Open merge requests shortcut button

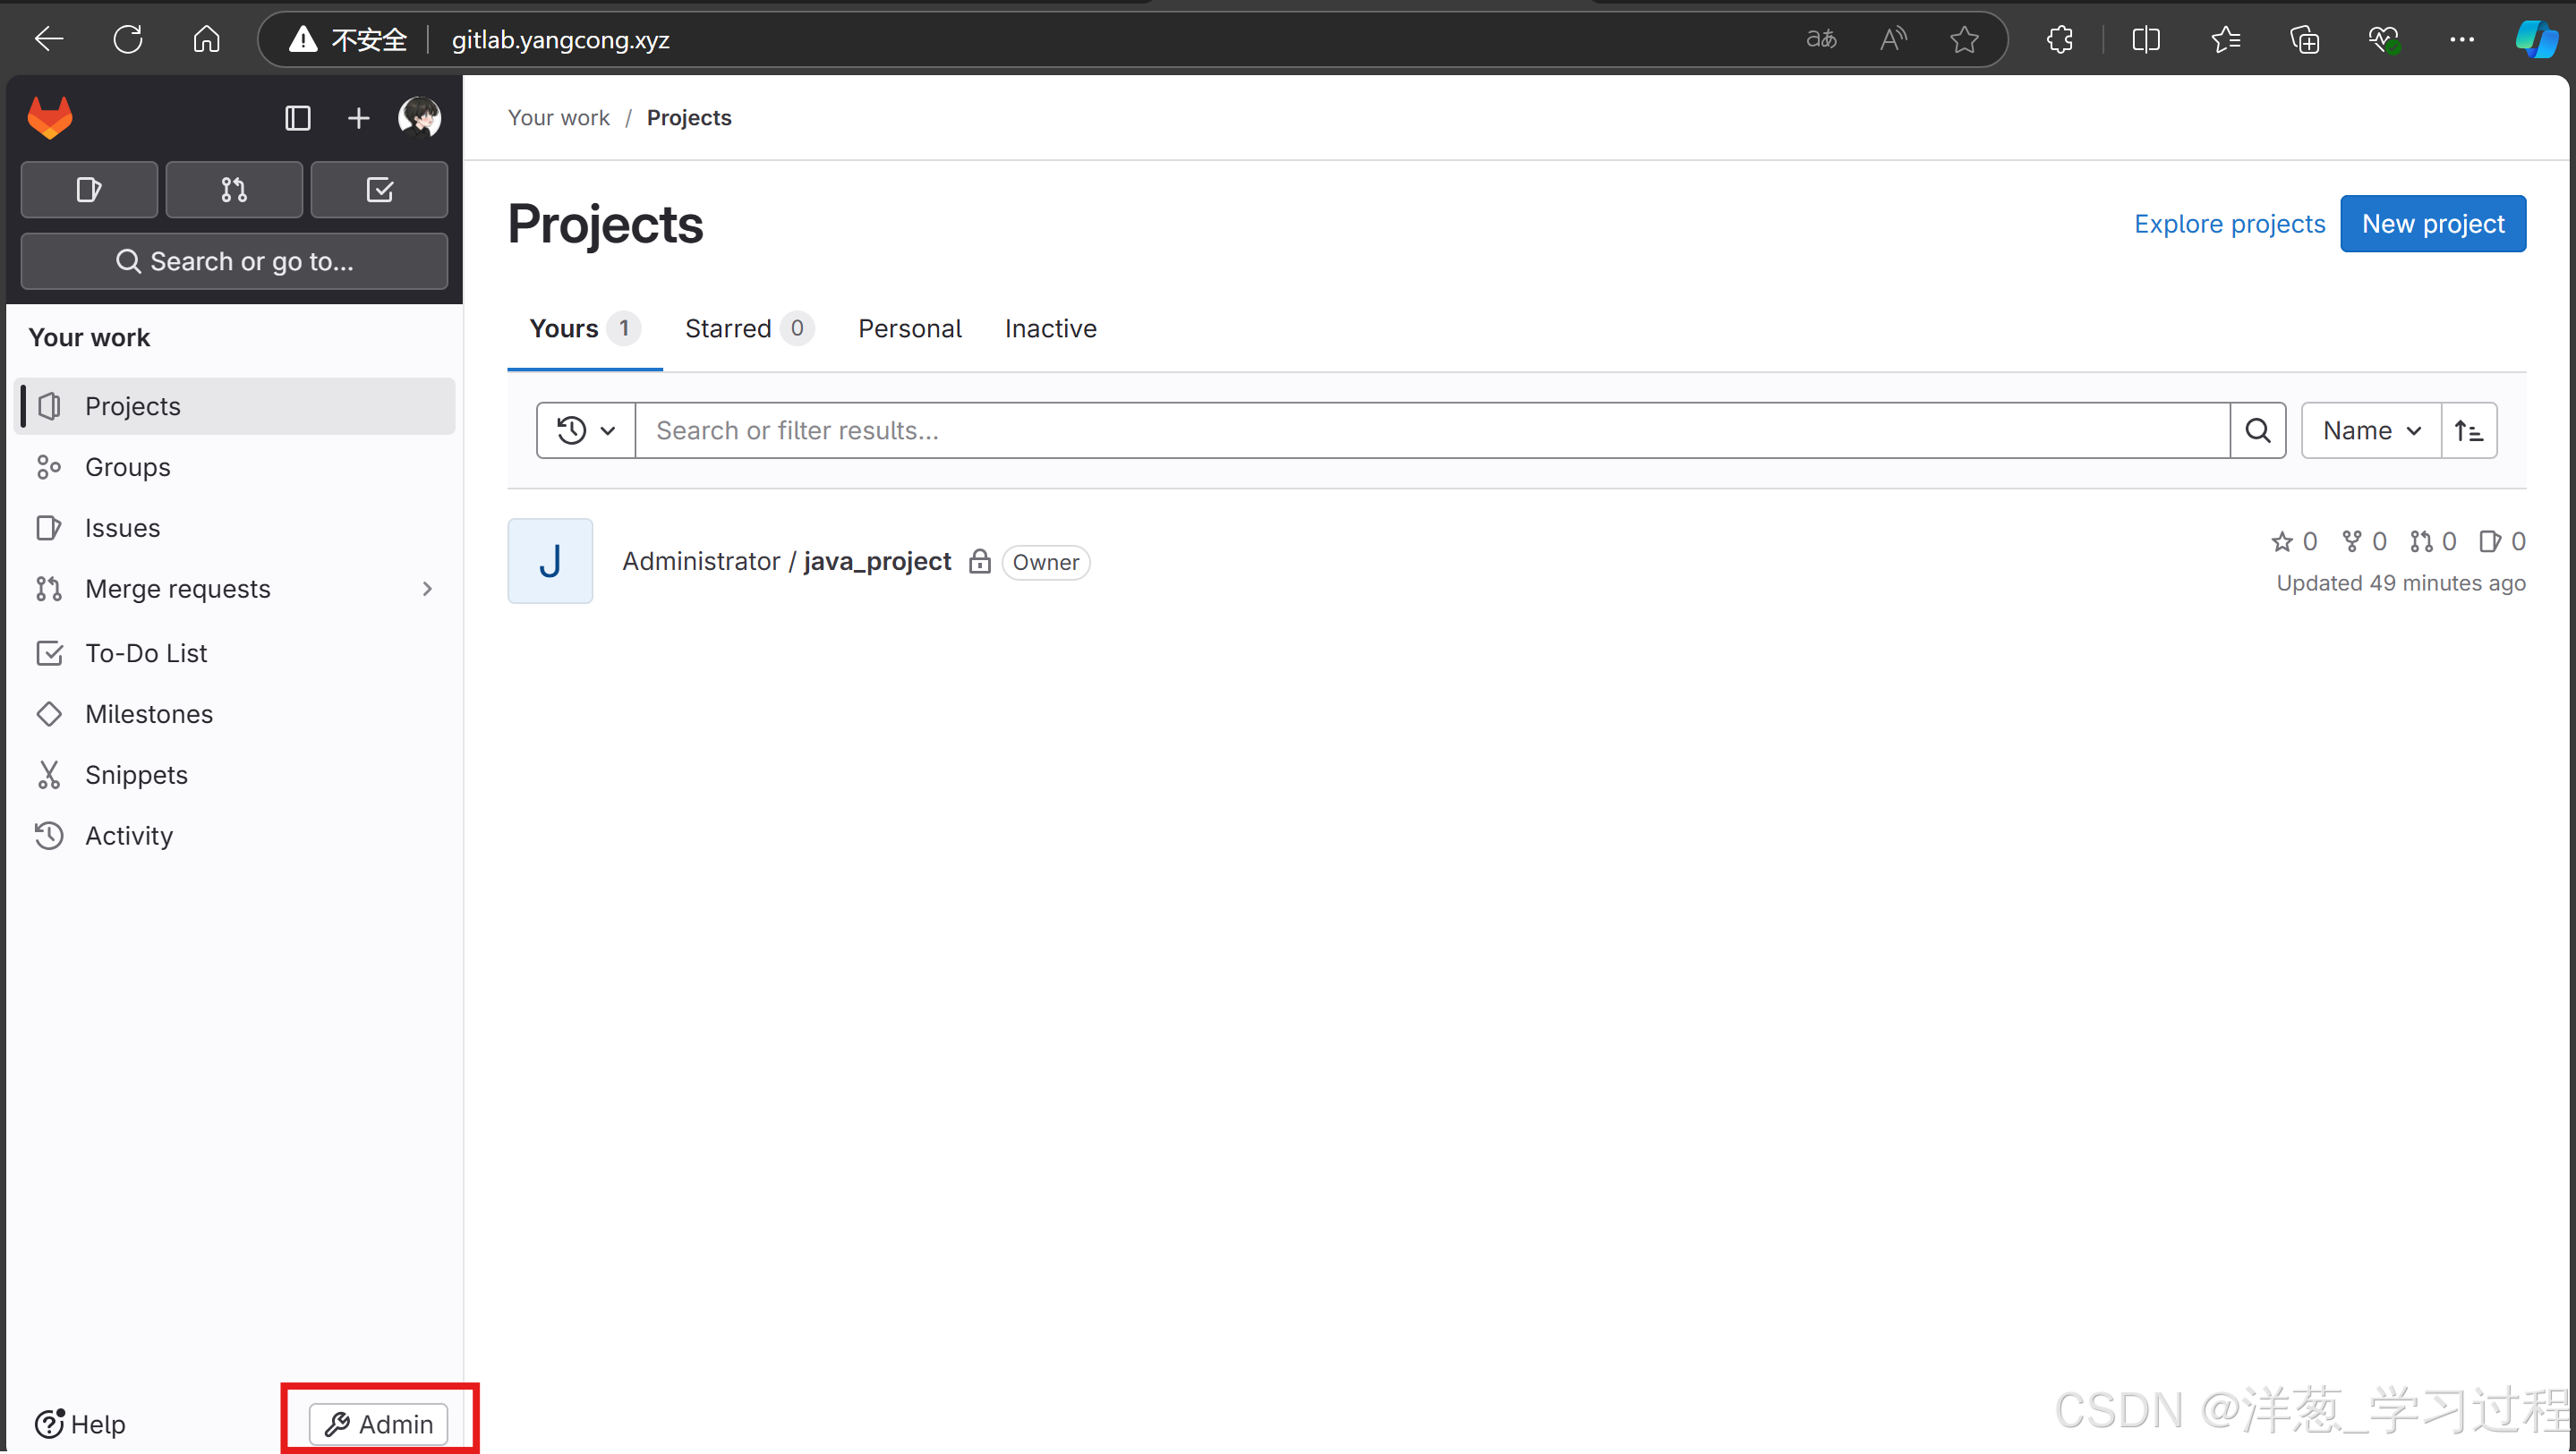pos(234,189)
